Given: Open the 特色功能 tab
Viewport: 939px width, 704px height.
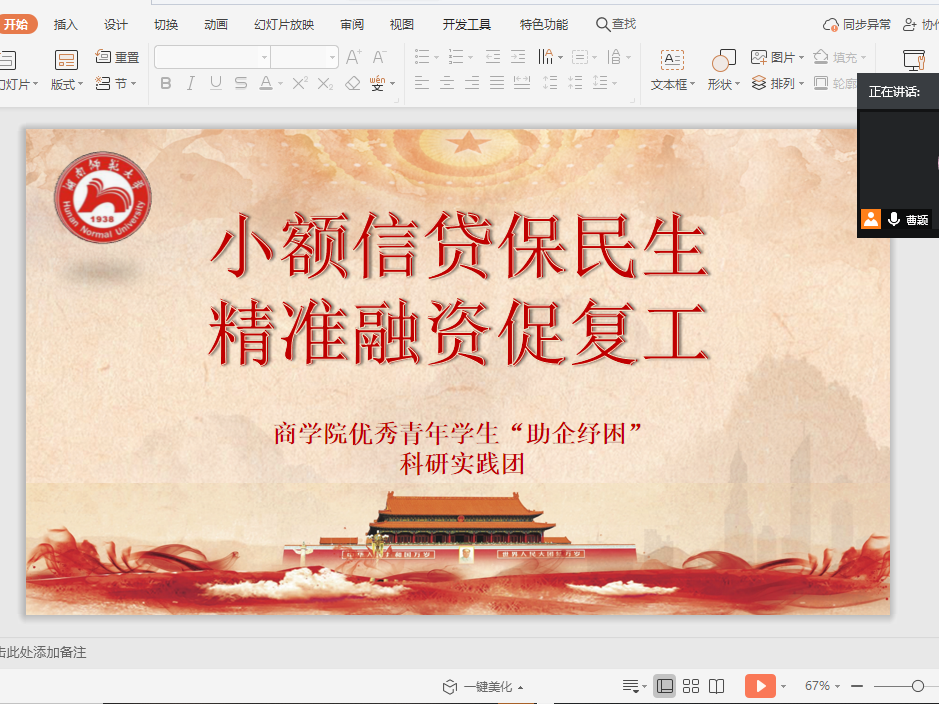Looking at the screenshot, I should click(x=544, y=25).
